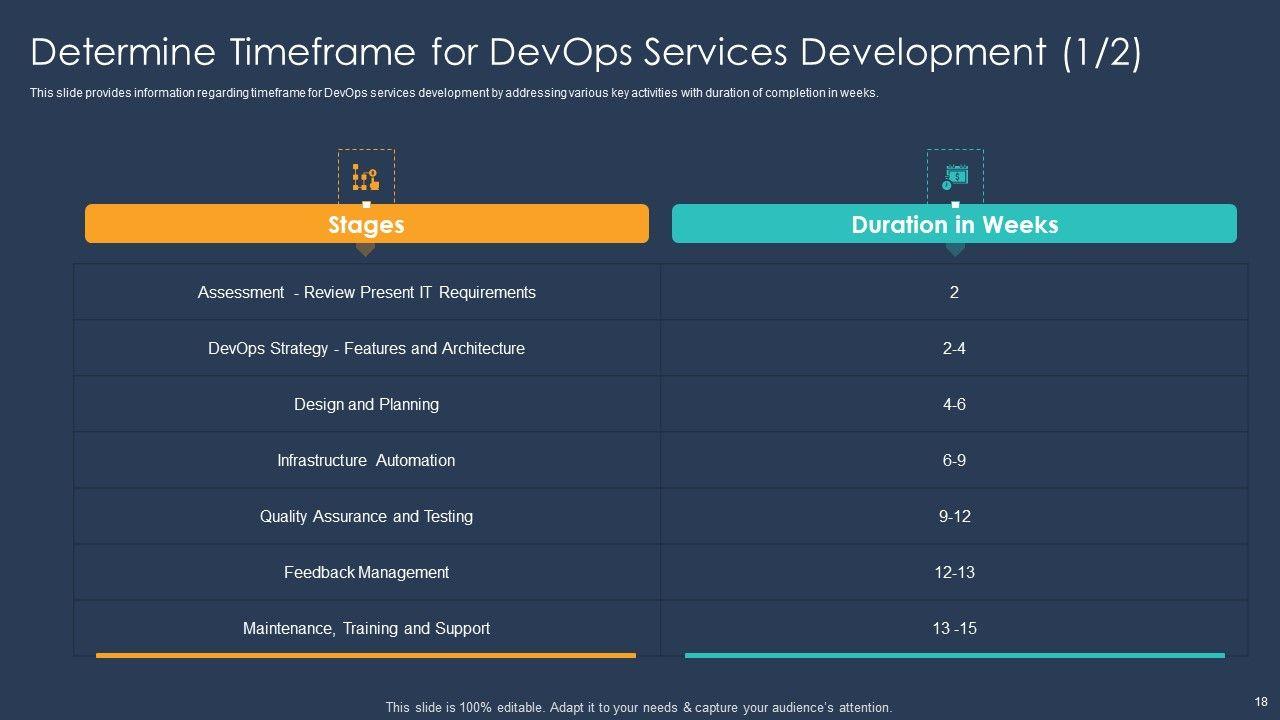Screen dimensions: 1280x720
Task: Select the Assessment - Review Present IT Requirements cell
Action: [x=366, y=292]
